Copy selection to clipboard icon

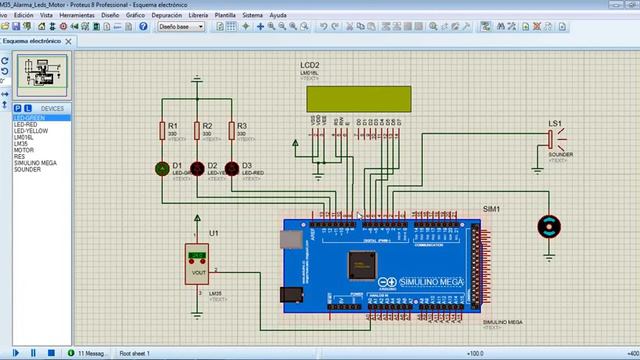tap(360, 27)
